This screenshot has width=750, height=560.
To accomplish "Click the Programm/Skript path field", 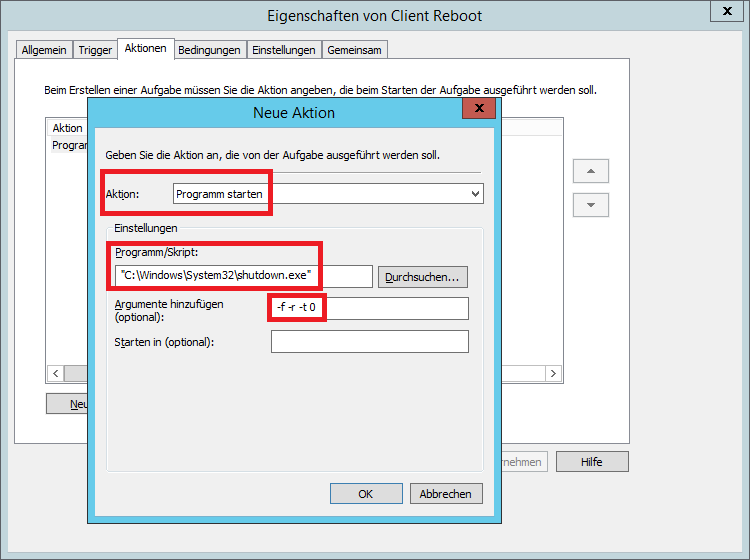I will (x=243, y=275).
